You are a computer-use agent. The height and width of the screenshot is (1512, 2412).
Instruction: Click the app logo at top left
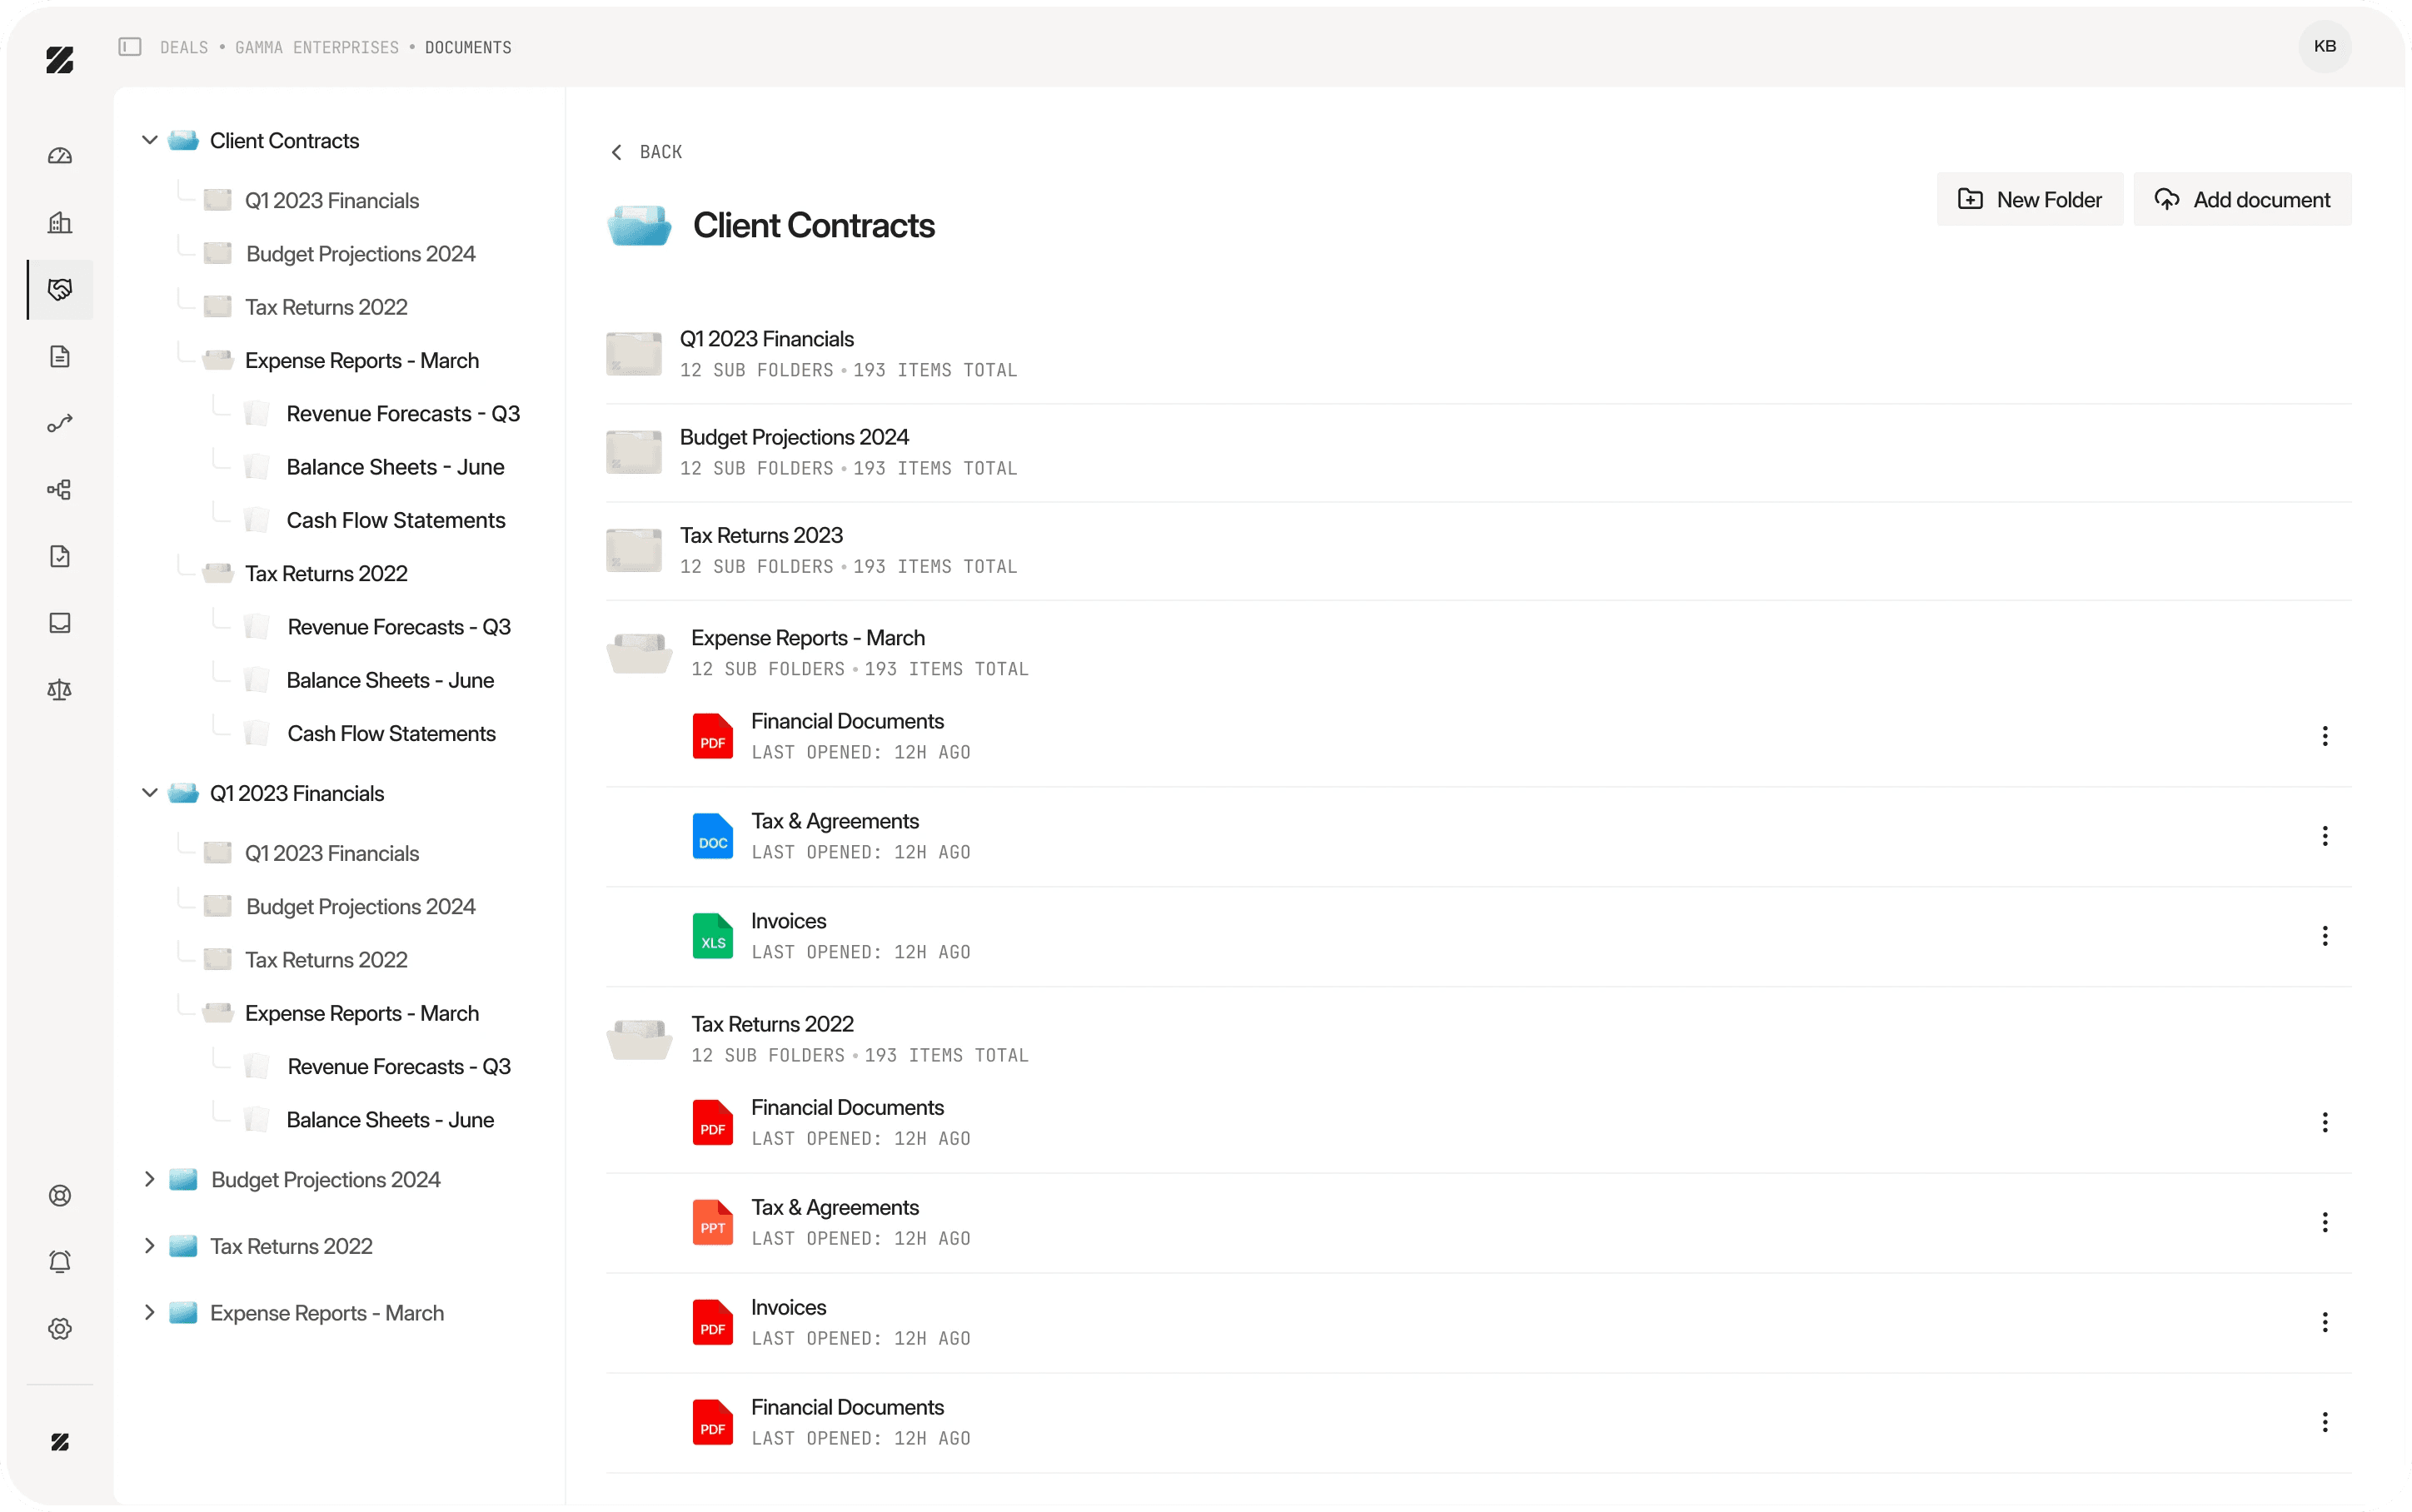pyautogui.click(x=60, y=60)
